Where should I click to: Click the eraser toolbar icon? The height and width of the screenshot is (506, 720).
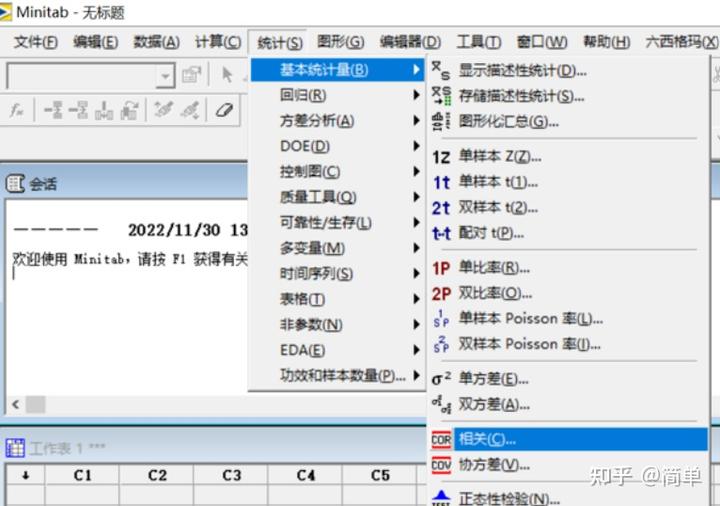coord(224,110)
